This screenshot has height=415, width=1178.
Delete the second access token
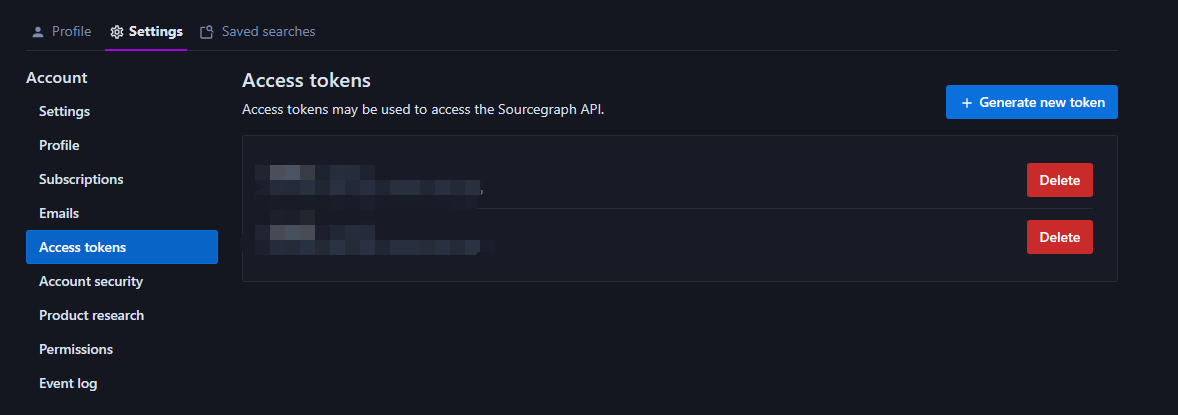point(1059,237)
